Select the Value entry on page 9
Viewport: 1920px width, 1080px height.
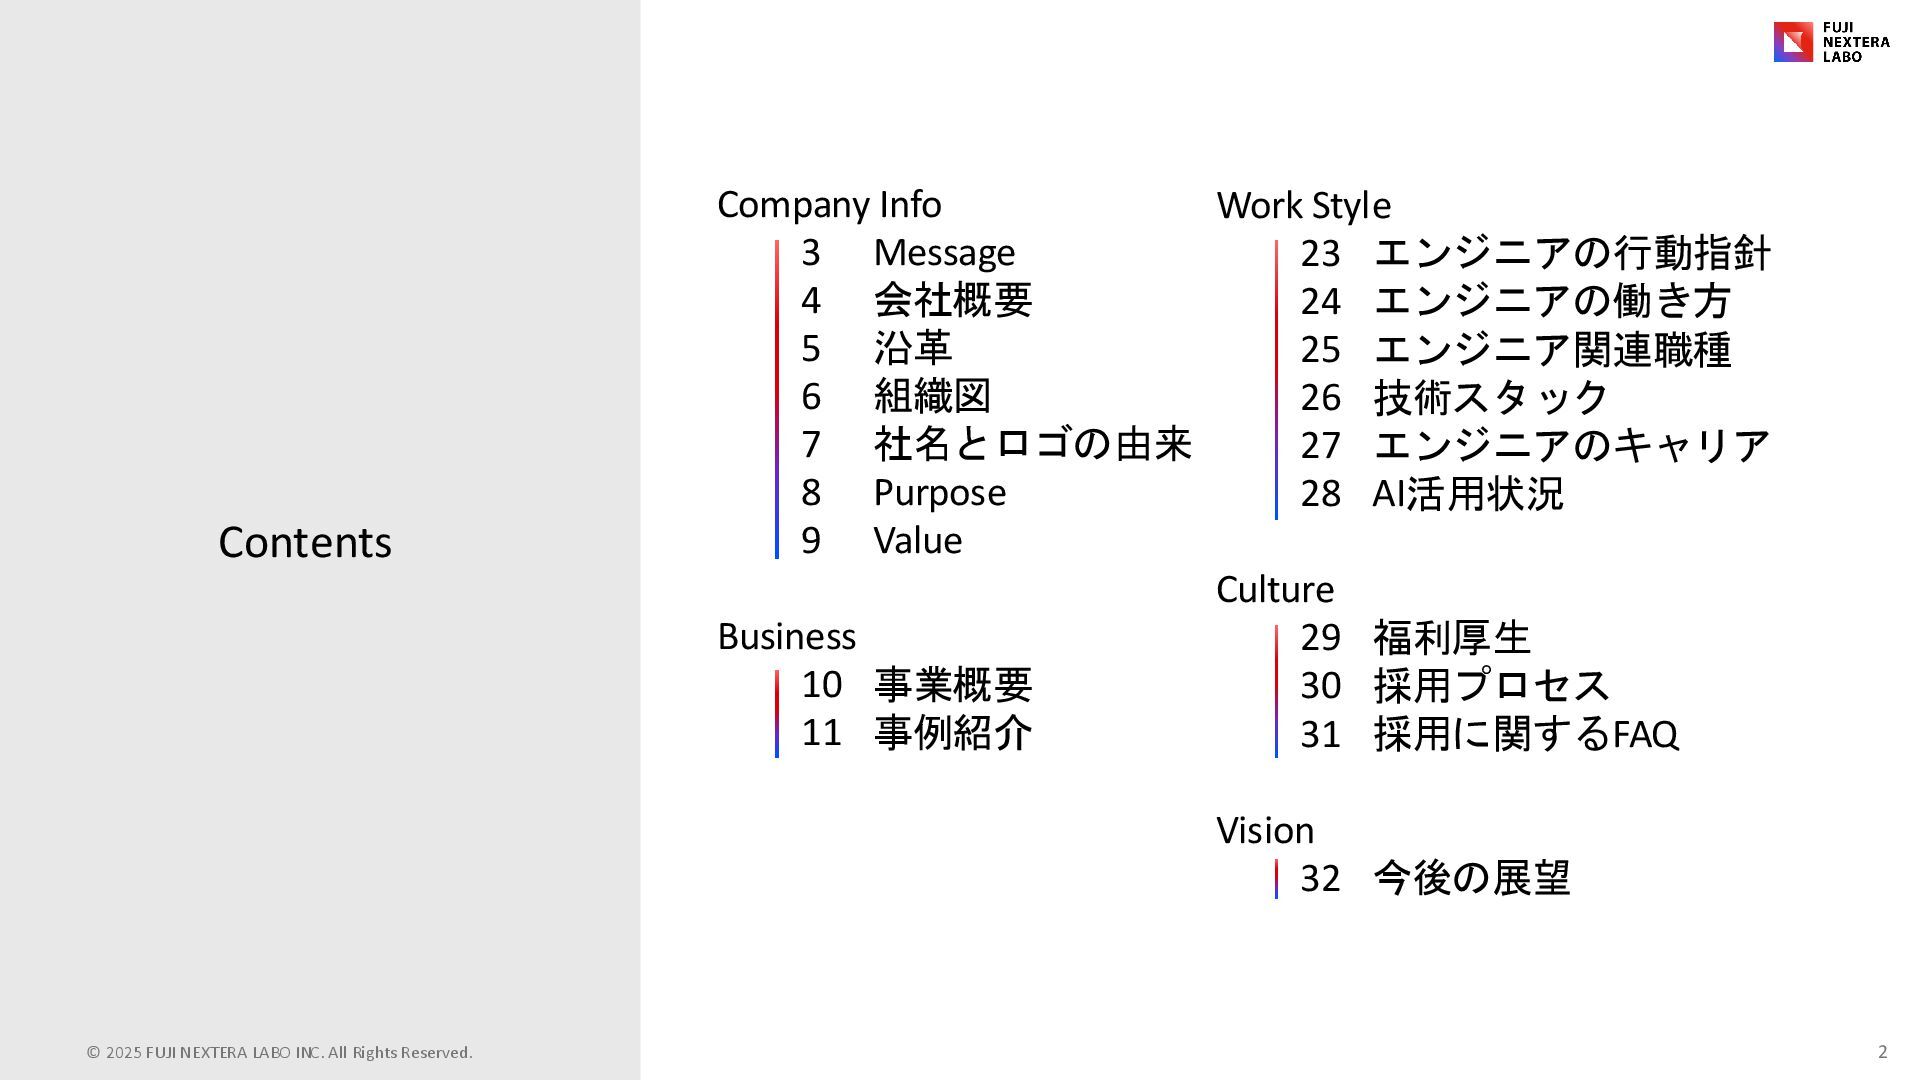917,541
